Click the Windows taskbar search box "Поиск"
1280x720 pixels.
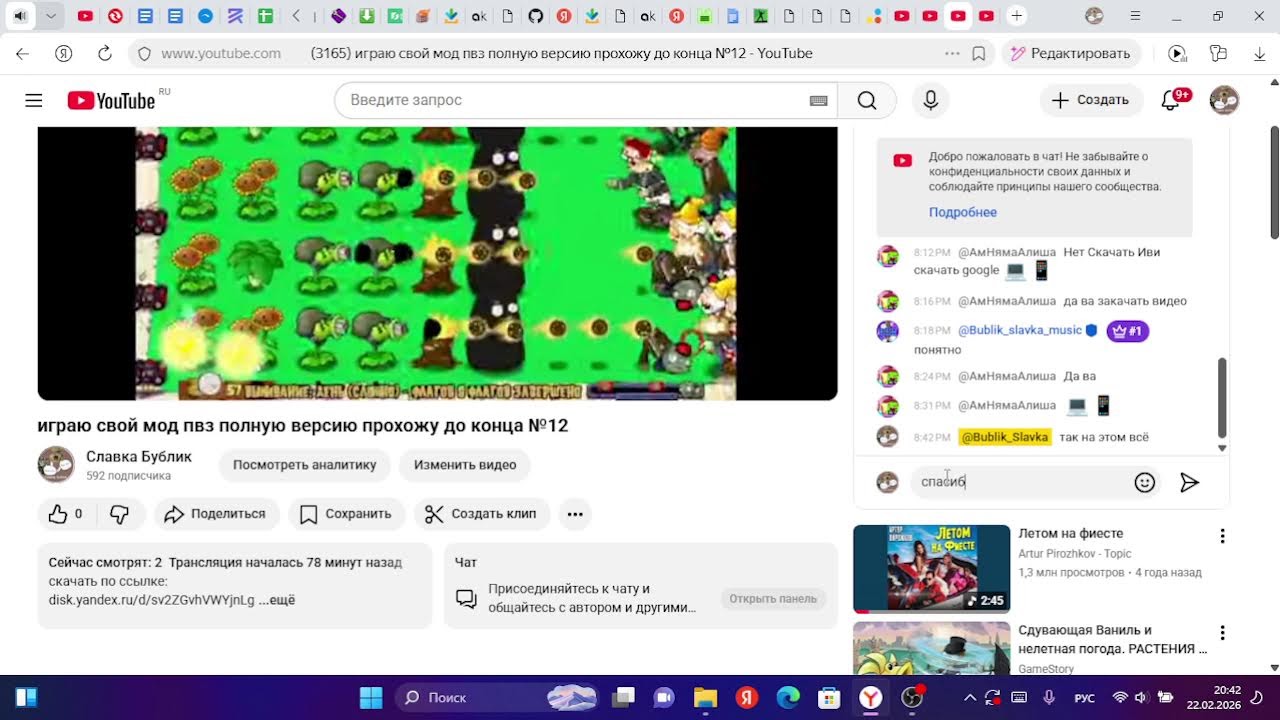[496, 697]
